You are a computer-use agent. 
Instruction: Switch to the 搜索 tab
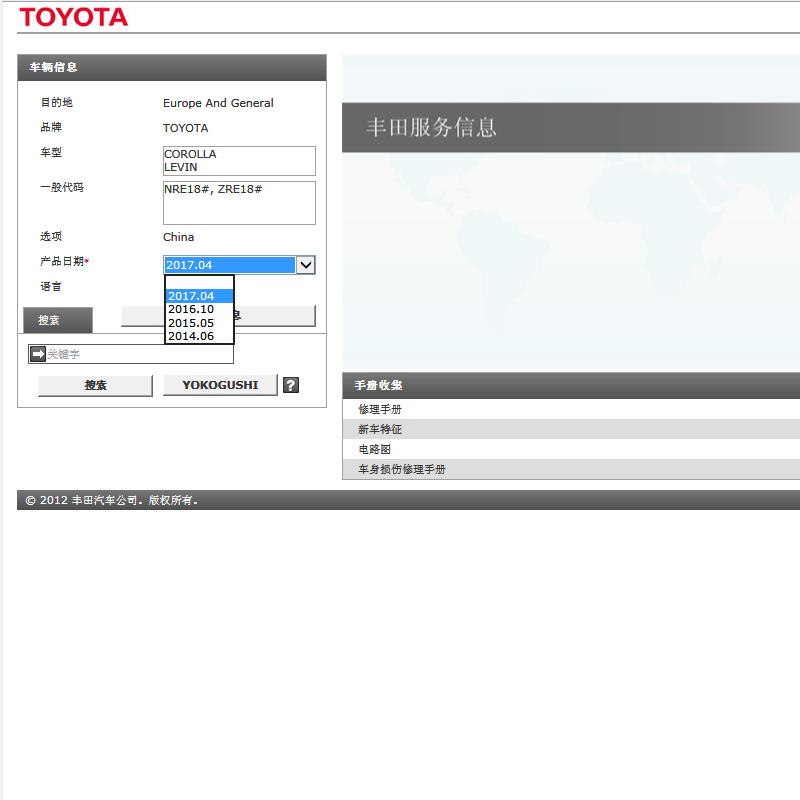(58, 320)
